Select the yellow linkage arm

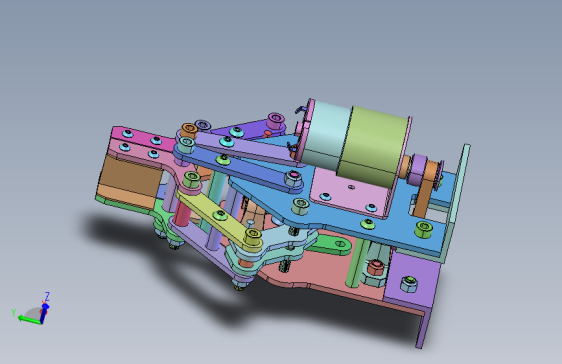pos(219,219)
